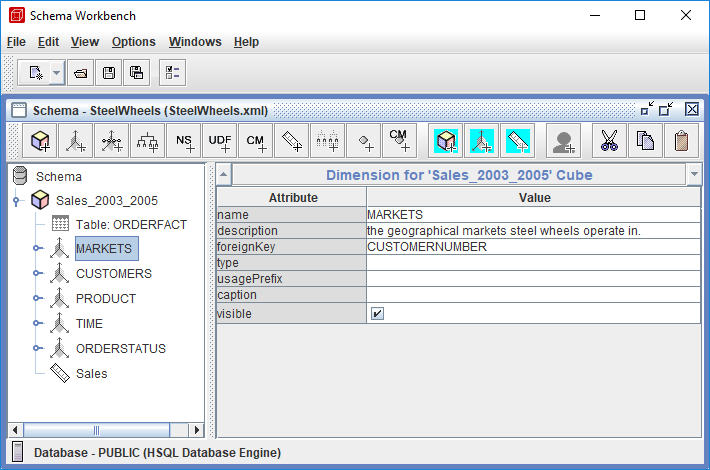The width and height of the screenshot is (710, 470).
Task: Click the scissors Cut icon
Action: pos(608,141)
